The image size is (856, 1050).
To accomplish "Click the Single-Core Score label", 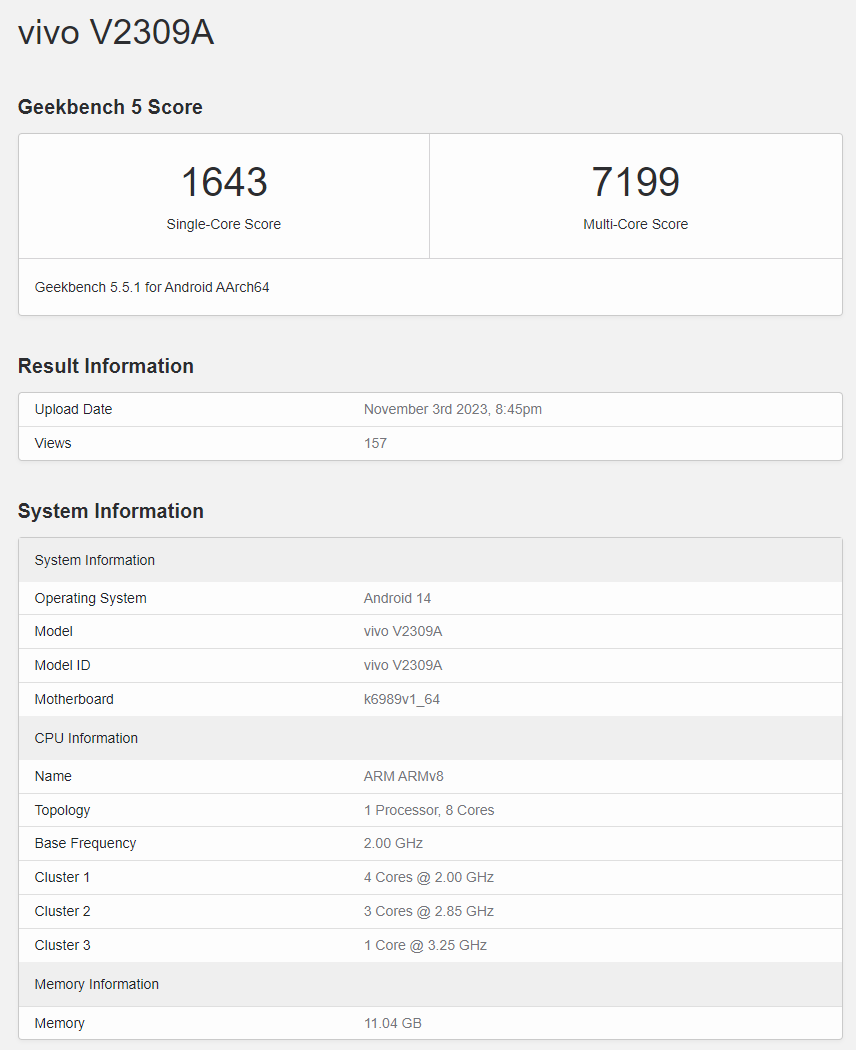I will click(x=224, y=224).
